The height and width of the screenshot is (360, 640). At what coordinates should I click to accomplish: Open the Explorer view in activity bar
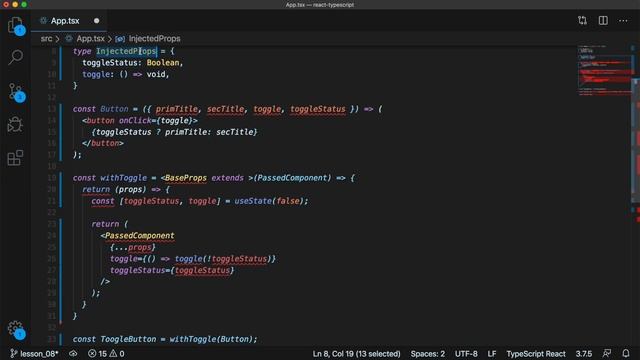point(16,25)
